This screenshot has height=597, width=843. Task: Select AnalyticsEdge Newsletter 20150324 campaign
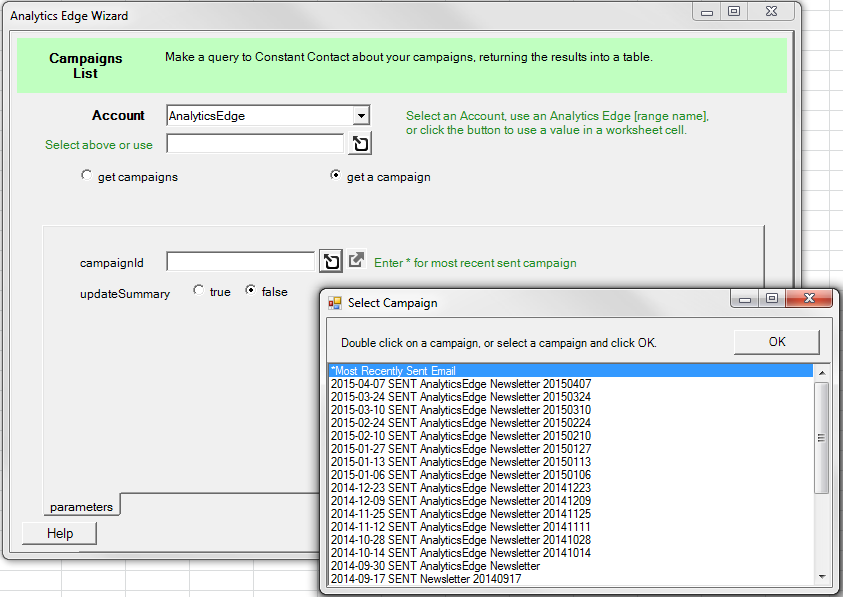point(570,397)
